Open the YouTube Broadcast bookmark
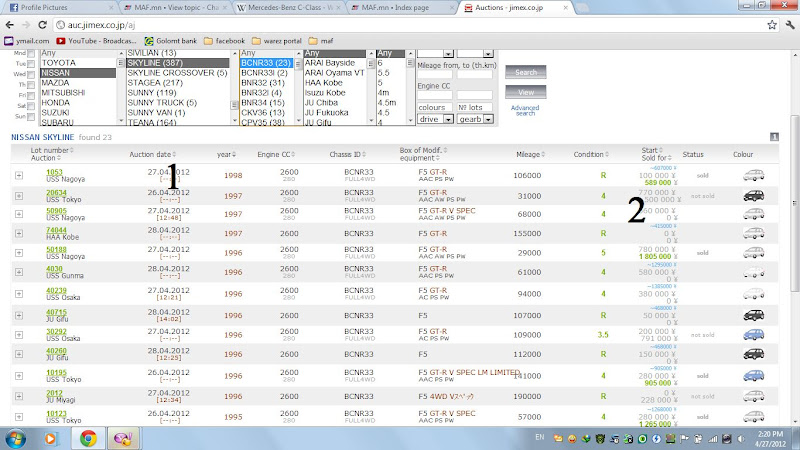 tap(96, 41)
